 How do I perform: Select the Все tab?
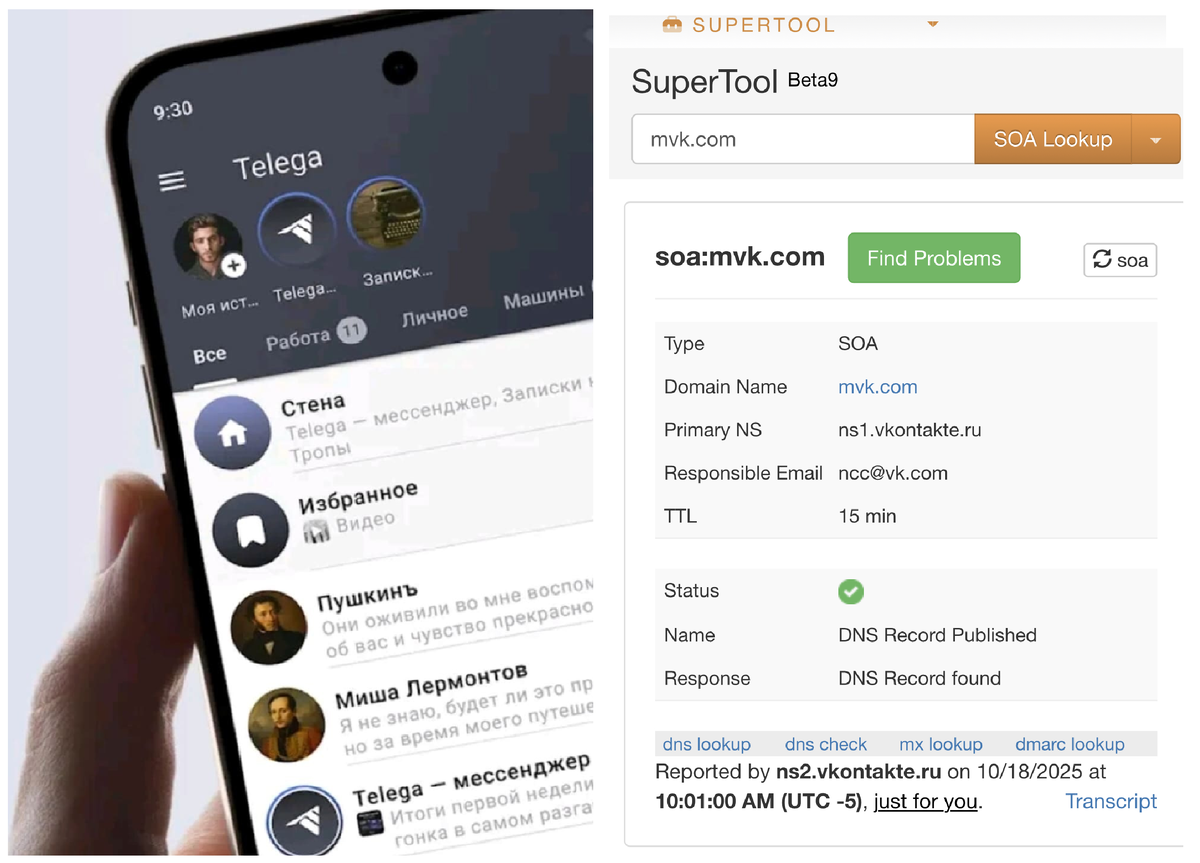tap(210, 355)
